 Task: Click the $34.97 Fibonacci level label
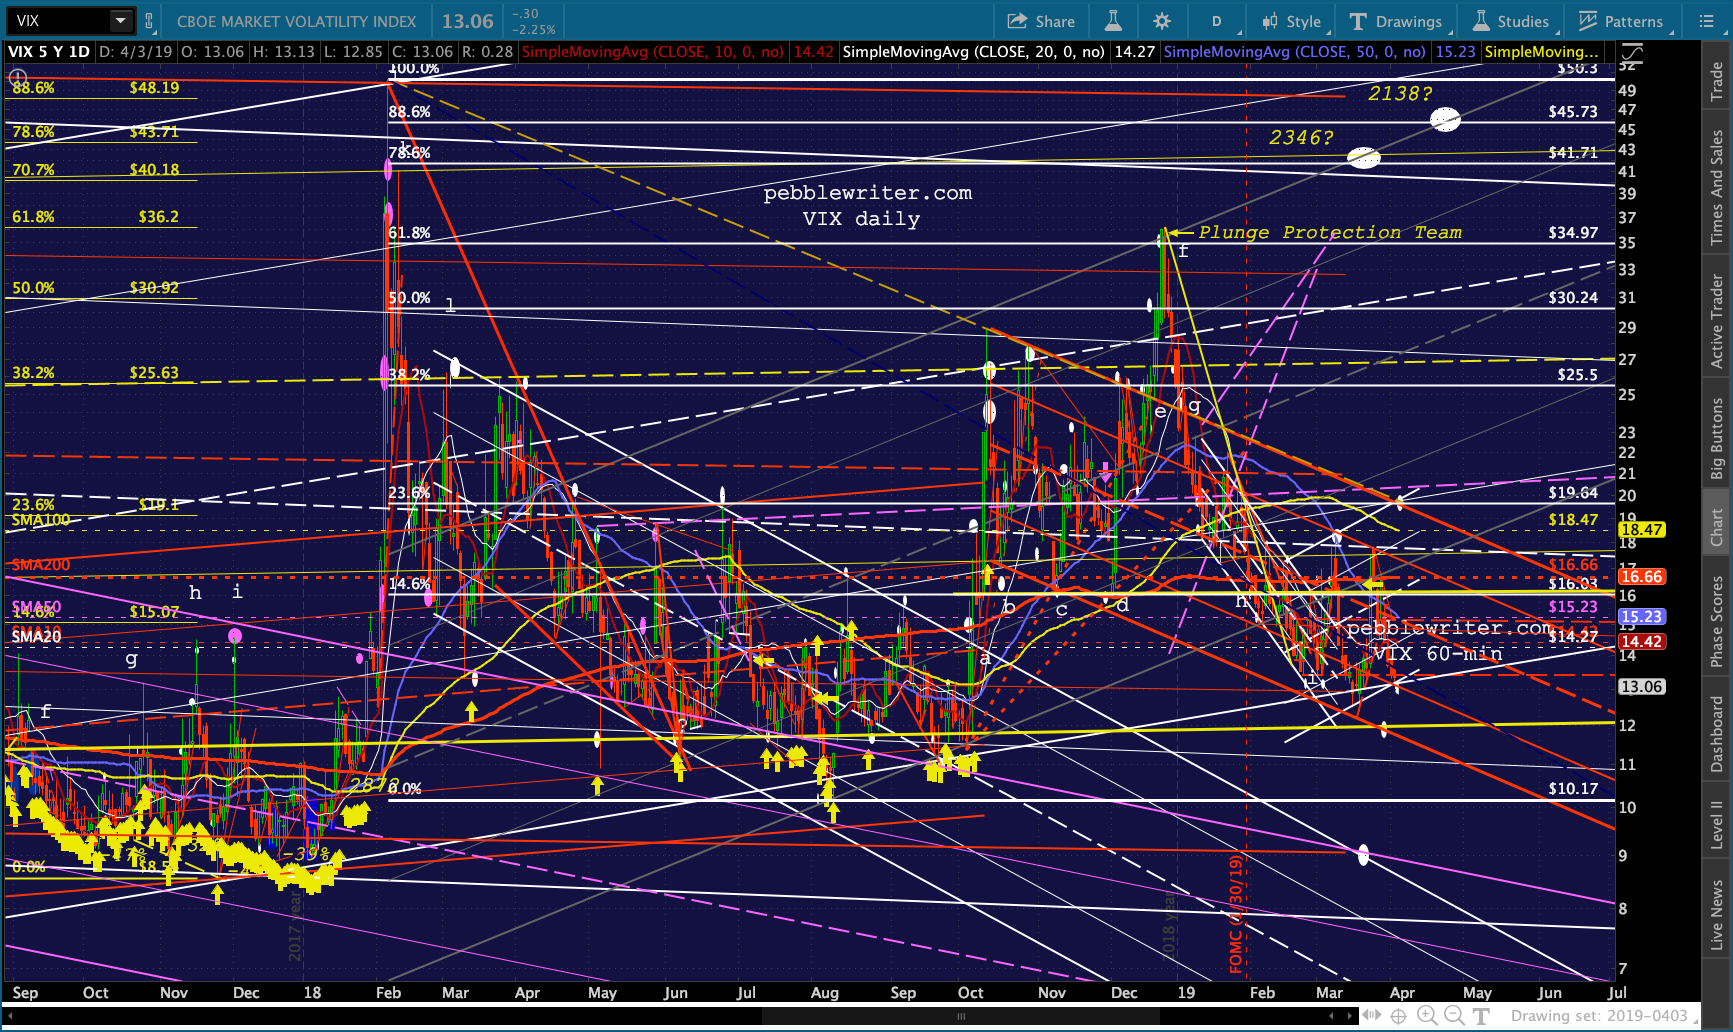tap(1573, 233)
